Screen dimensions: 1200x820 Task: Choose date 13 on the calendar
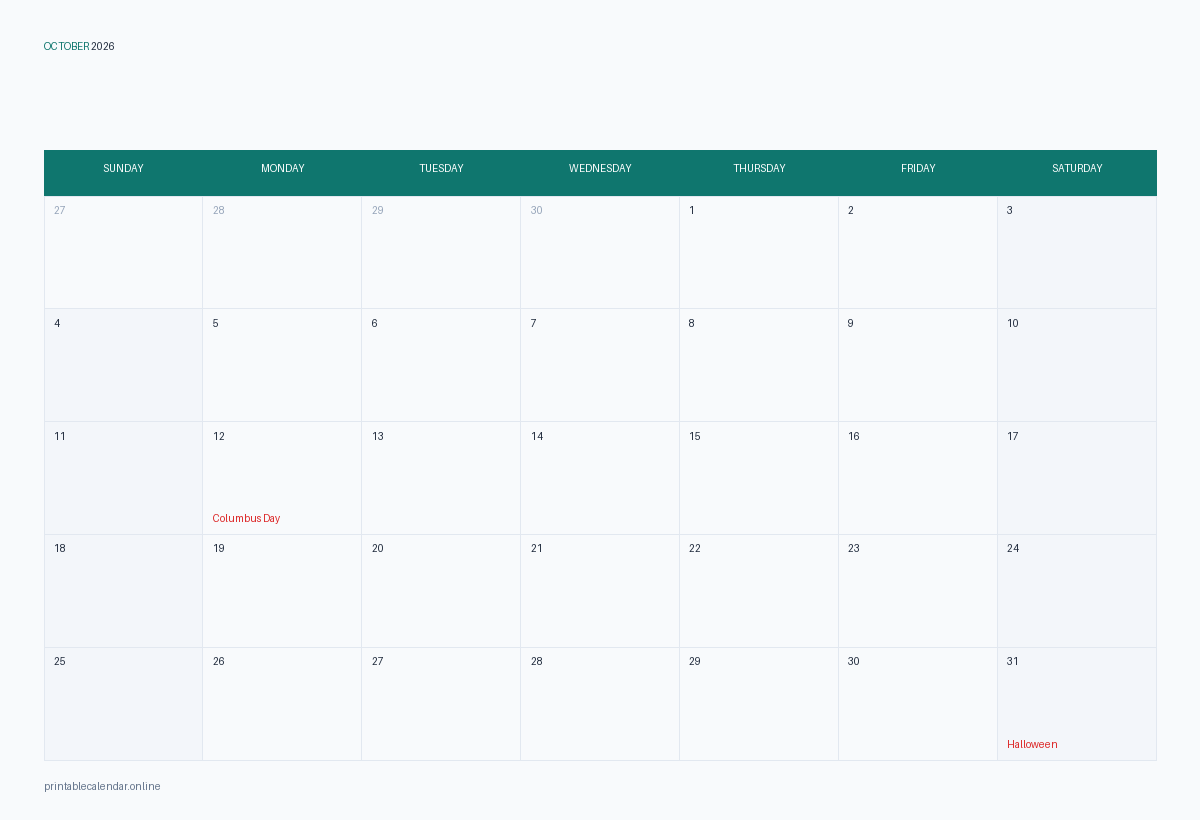coord(378,436)
